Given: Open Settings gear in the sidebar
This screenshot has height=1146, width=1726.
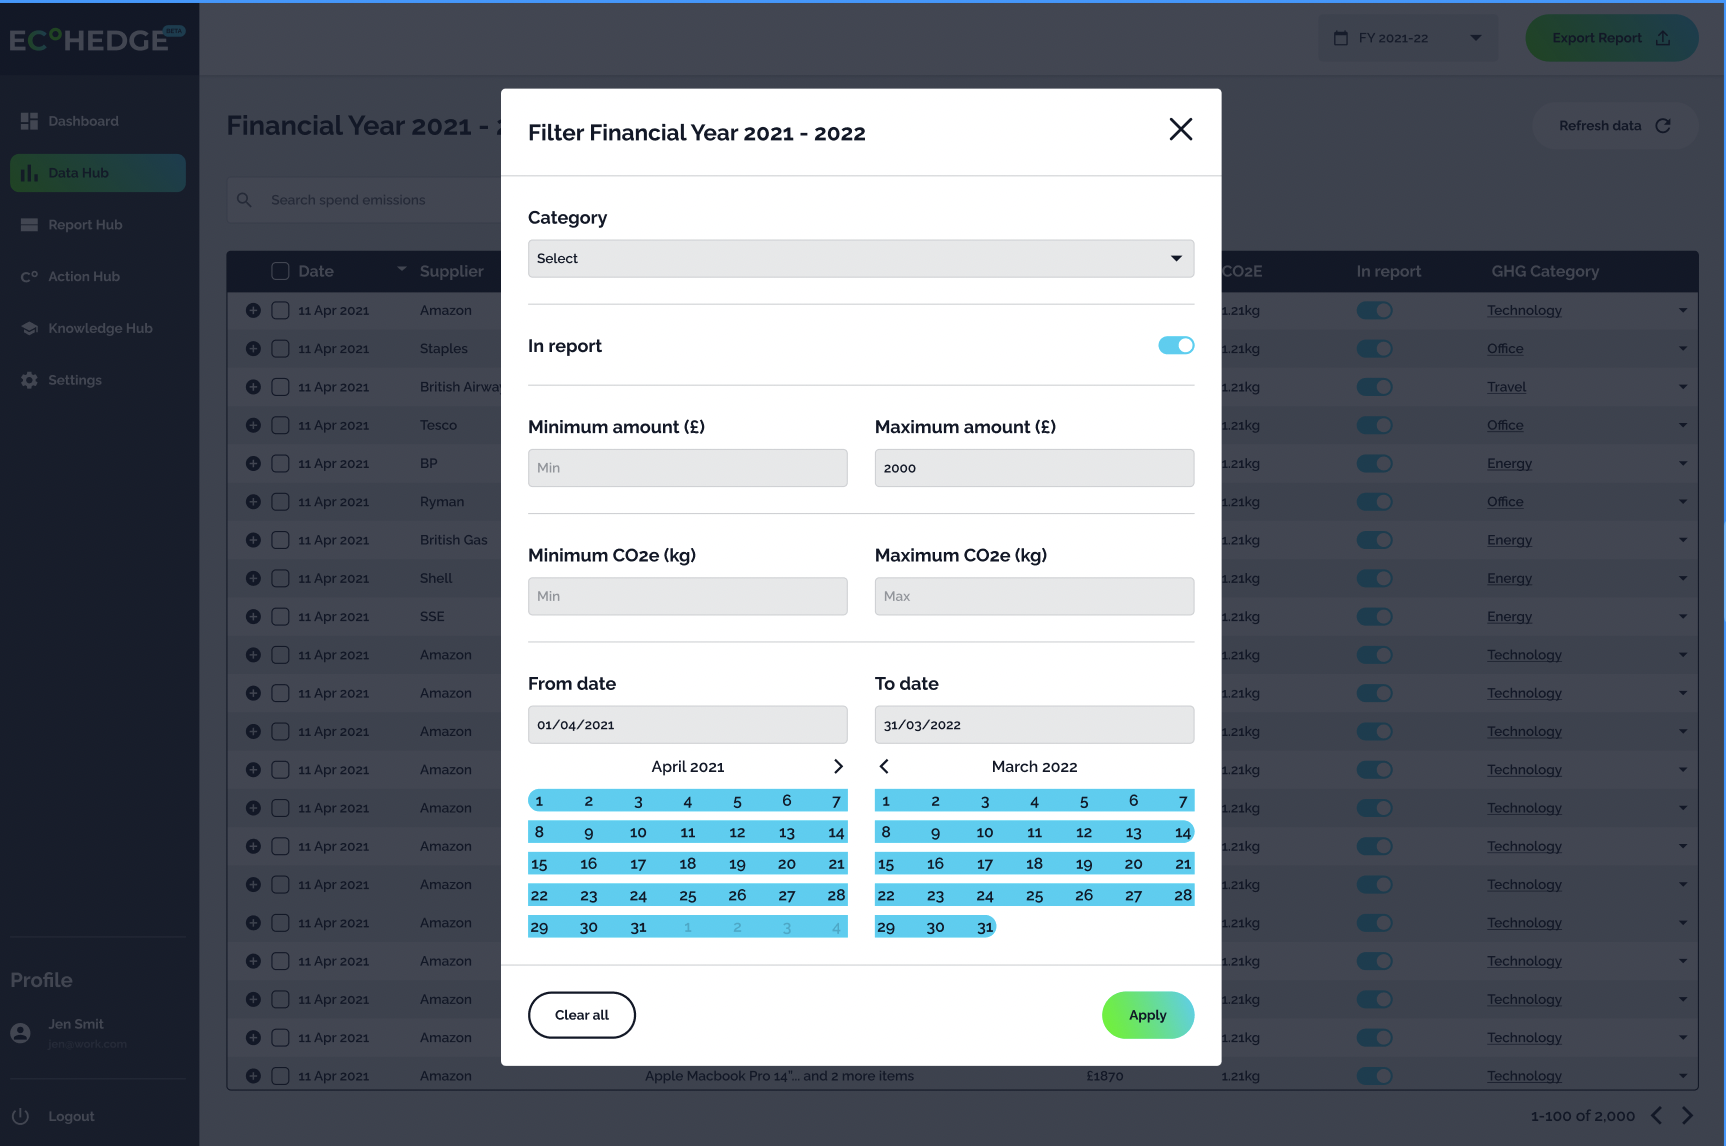Looking at the screenshot, I should (29, 380).
